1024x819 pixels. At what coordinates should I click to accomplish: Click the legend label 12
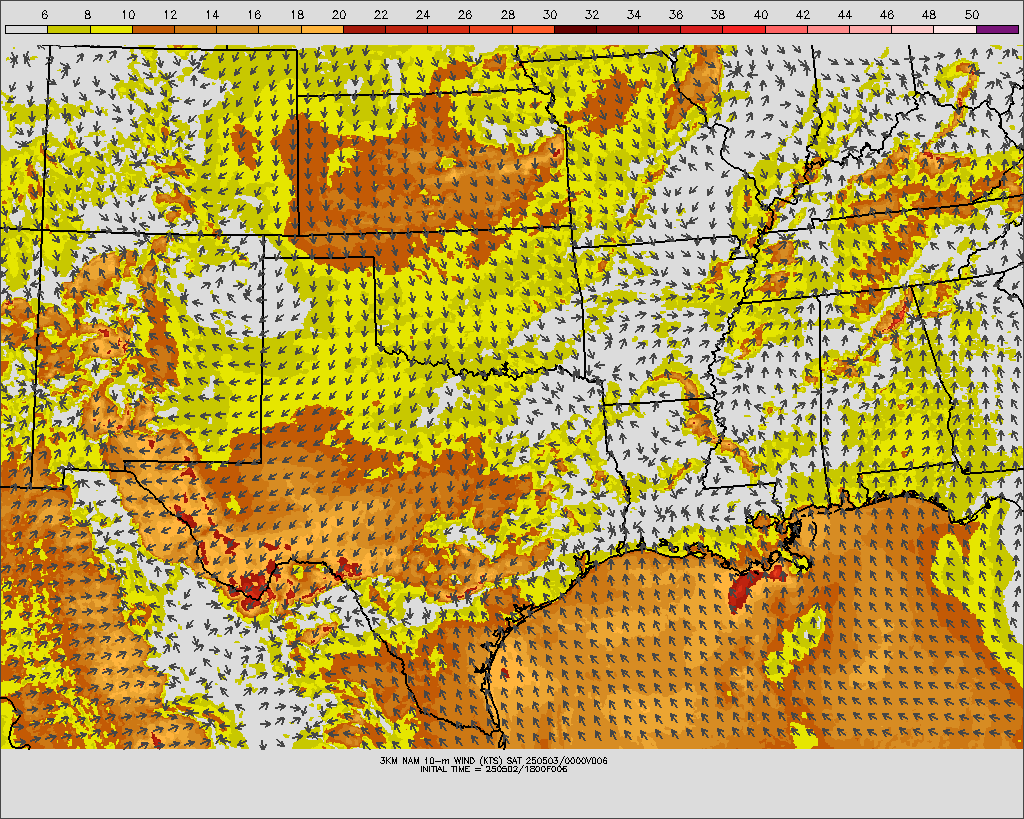[x=170, y=14]
